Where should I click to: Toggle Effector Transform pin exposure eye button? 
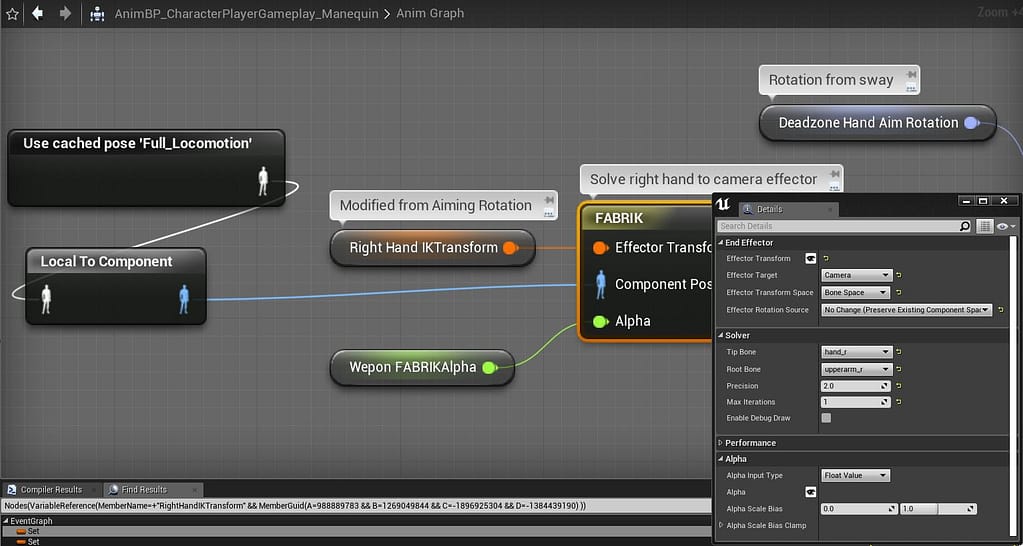pos(810,259)
